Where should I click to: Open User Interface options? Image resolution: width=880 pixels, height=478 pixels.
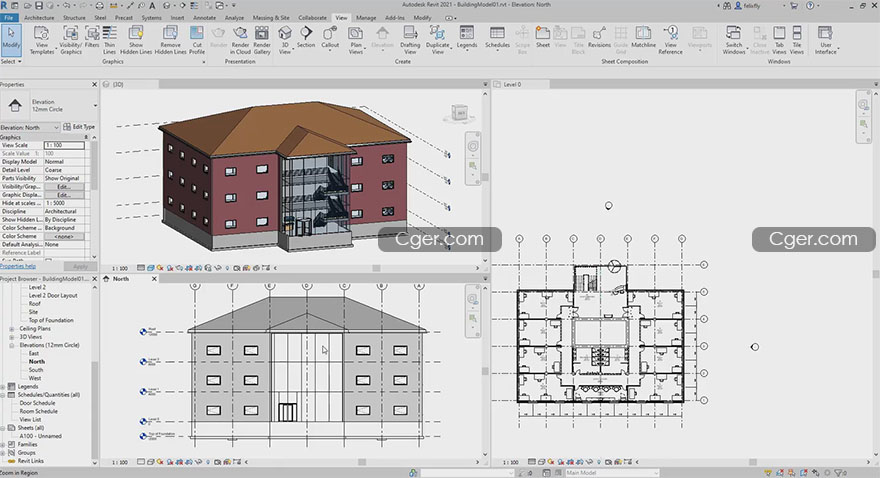pyautogui.click(x=826, y=40)
